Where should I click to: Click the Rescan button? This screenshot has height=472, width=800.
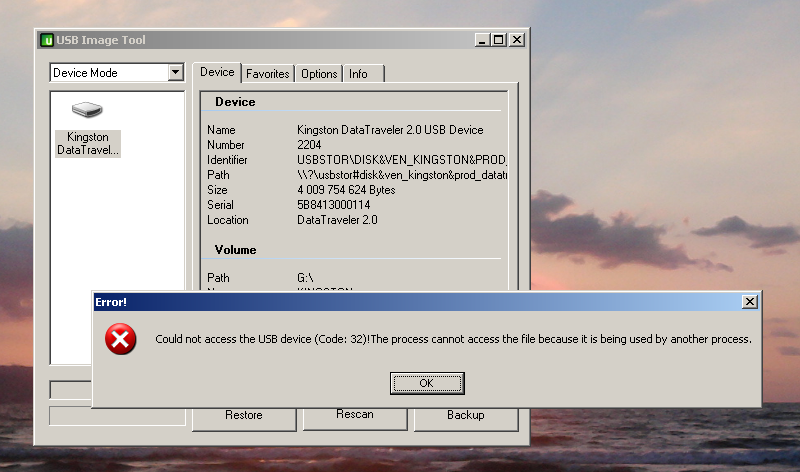click(x=355, y=419)
